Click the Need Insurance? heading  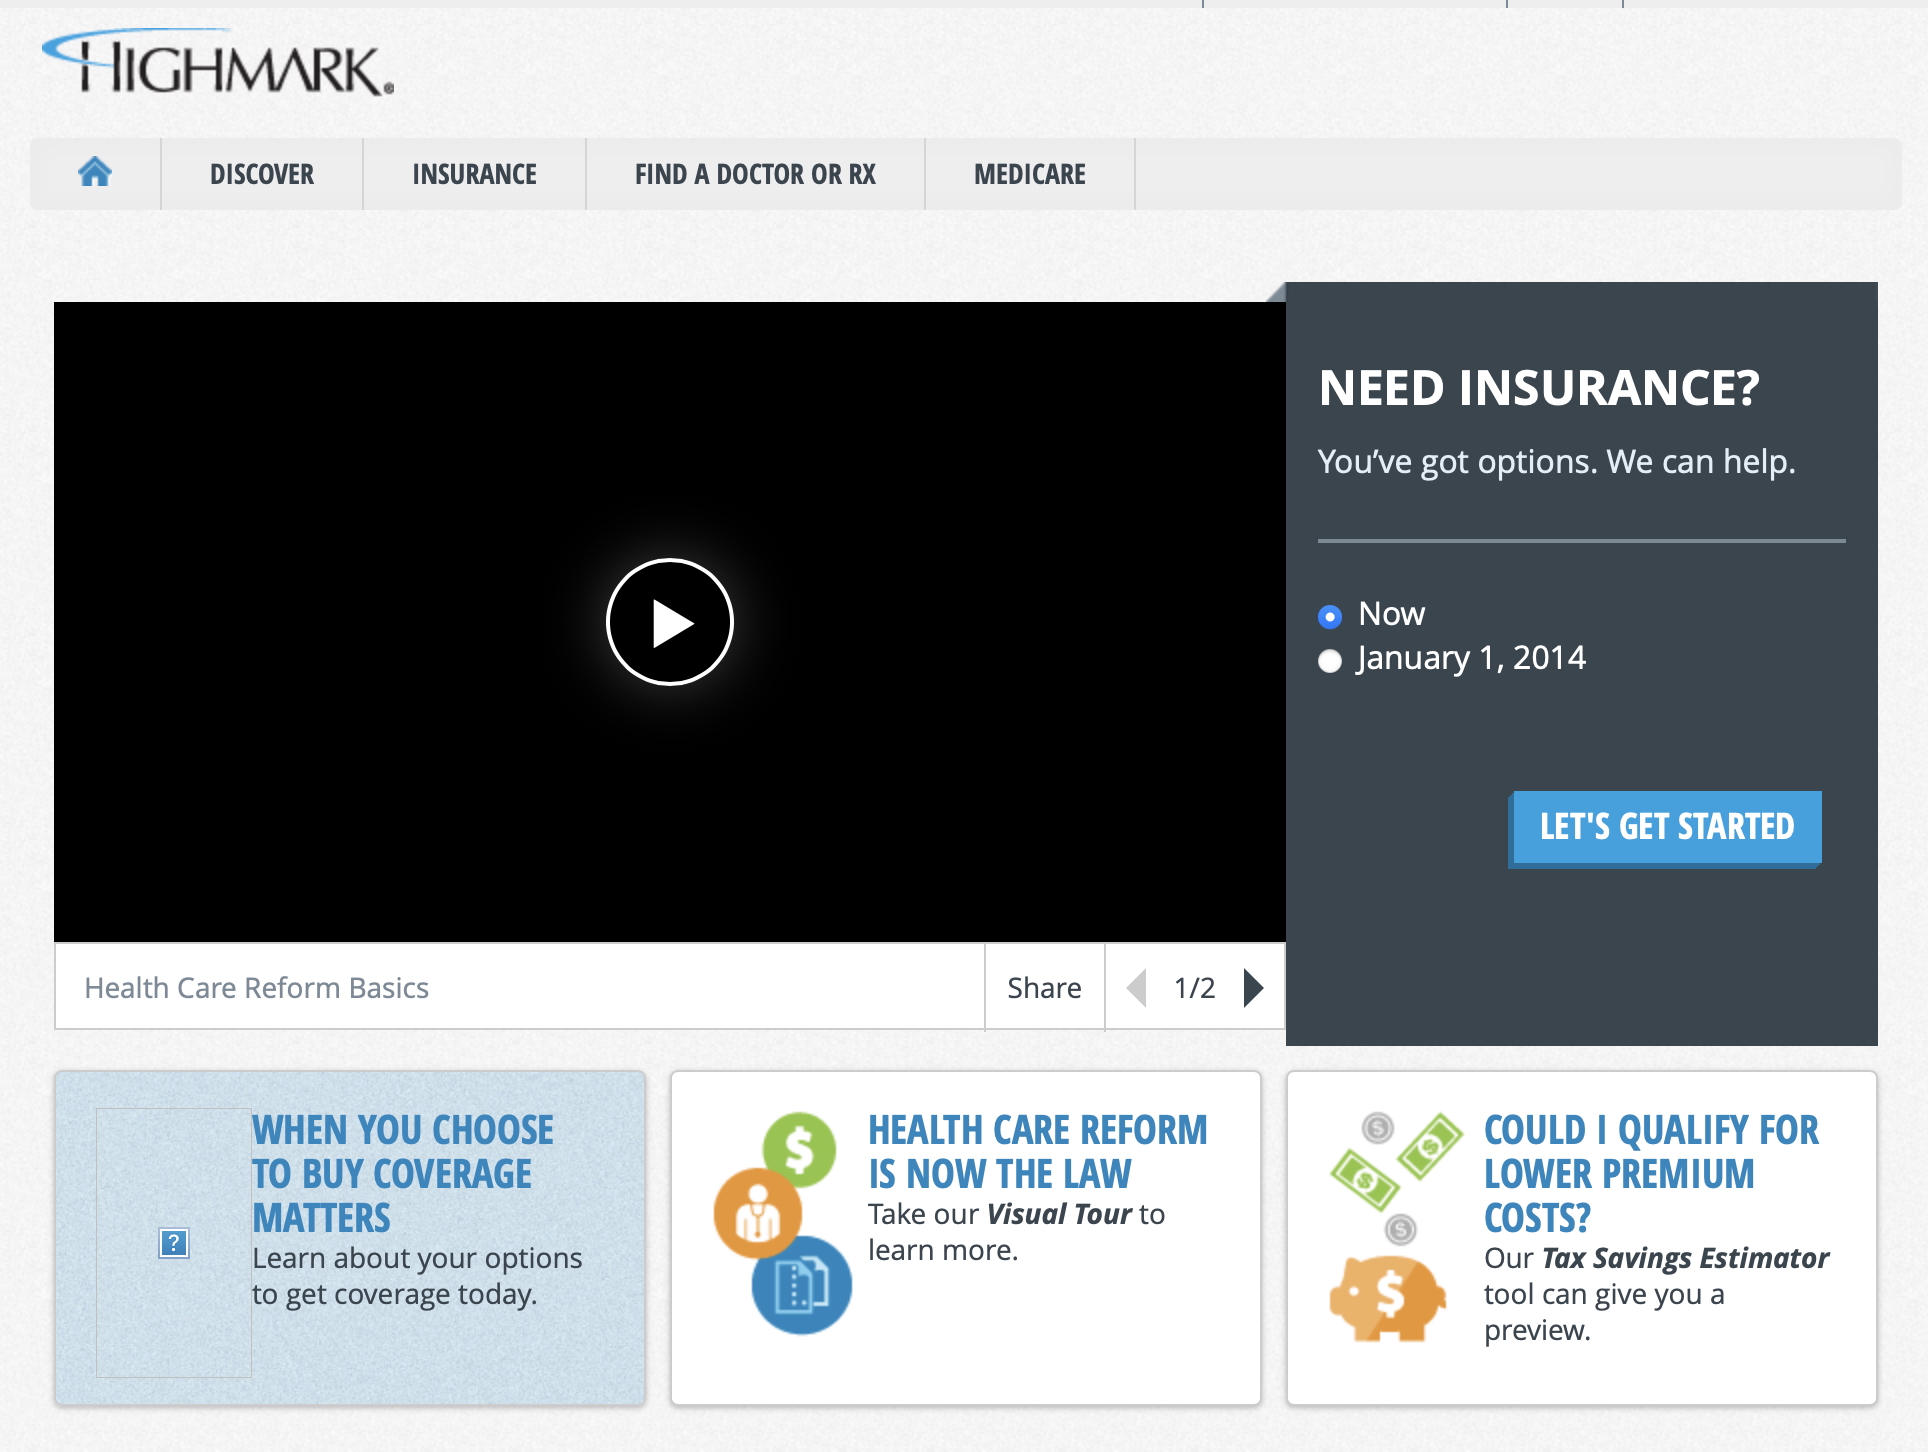1539,388
